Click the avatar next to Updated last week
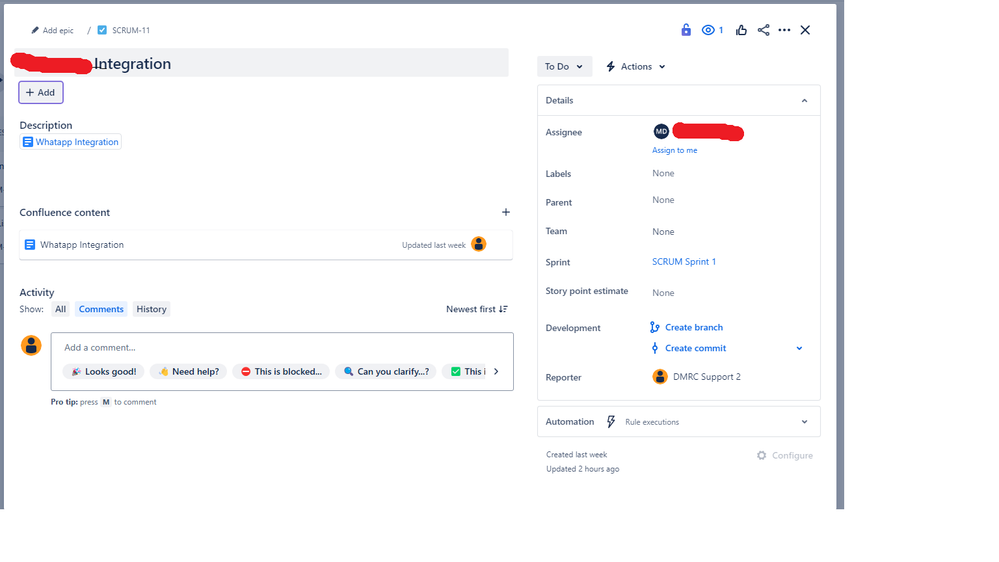The height and width of the screenshot is (562, 999). coord(478,244)
